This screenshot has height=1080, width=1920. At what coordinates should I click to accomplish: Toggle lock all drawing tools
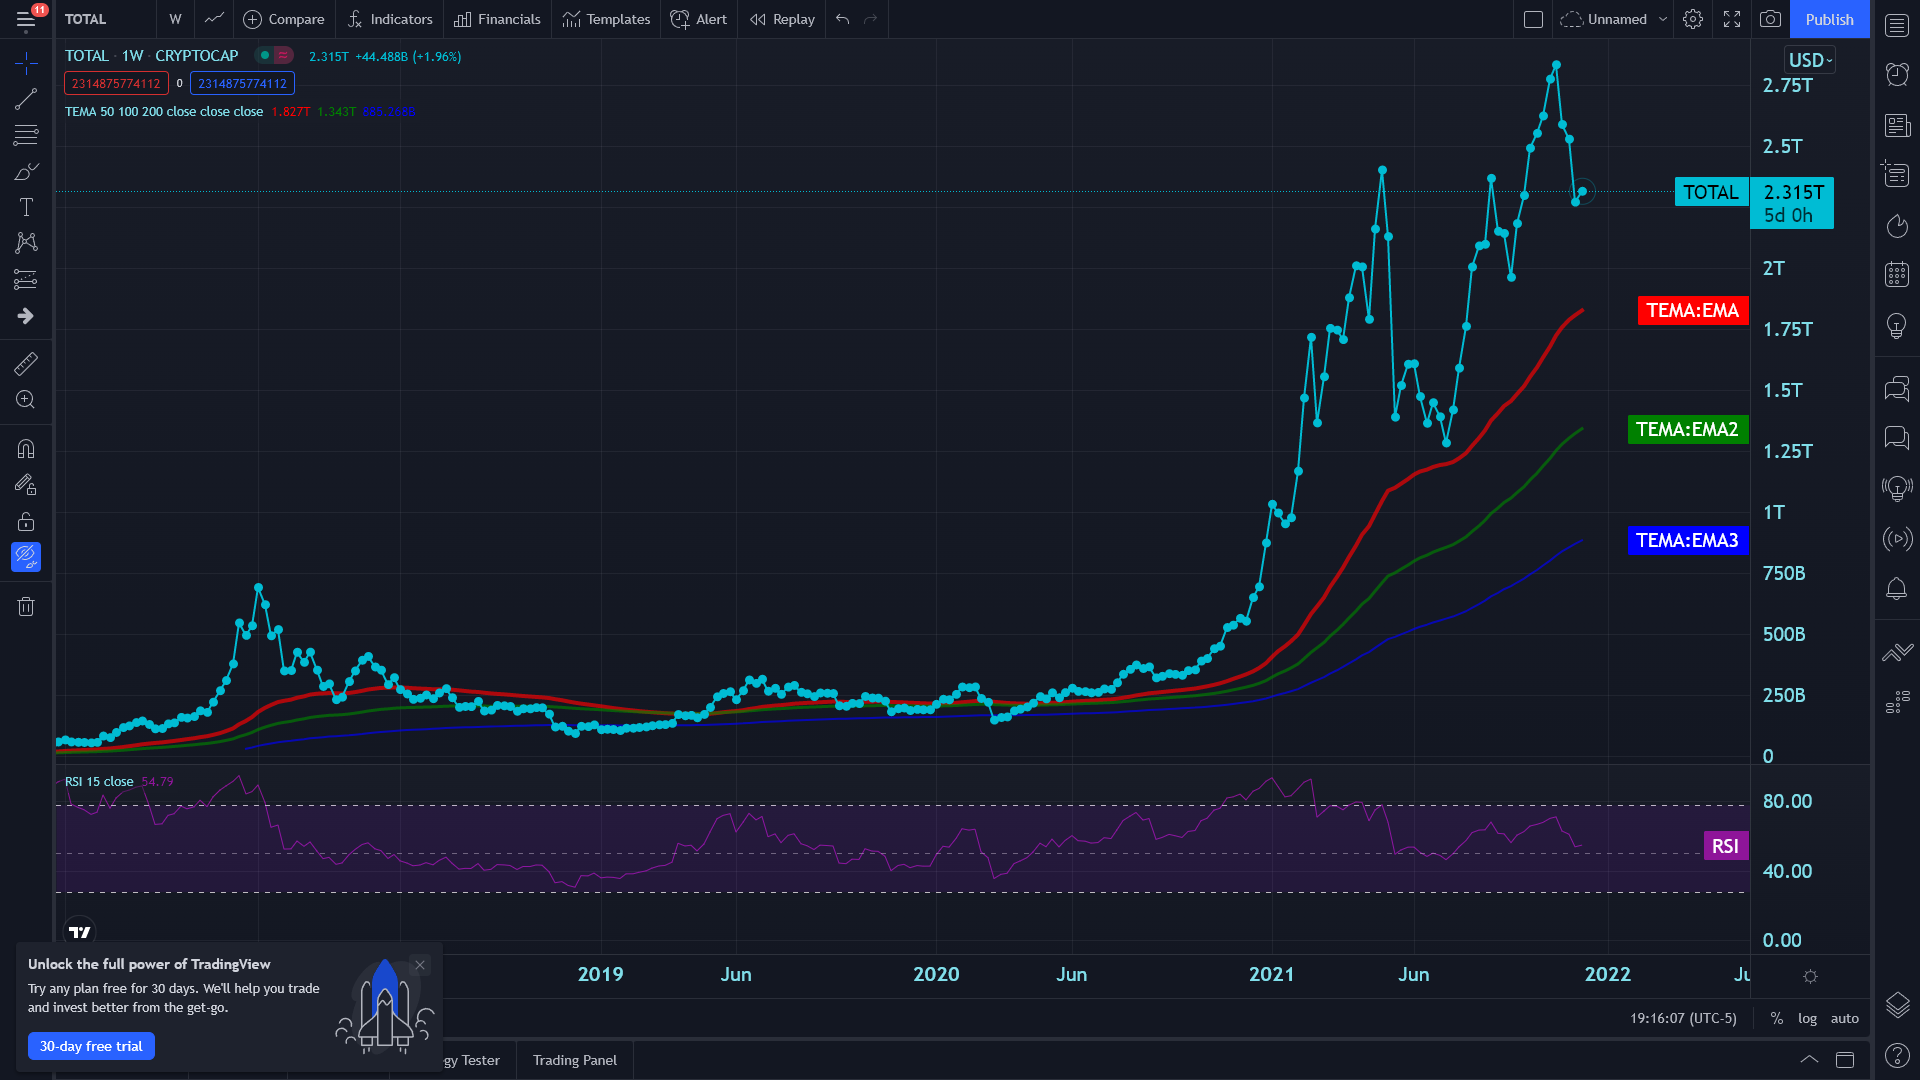(x=26, y=521)
